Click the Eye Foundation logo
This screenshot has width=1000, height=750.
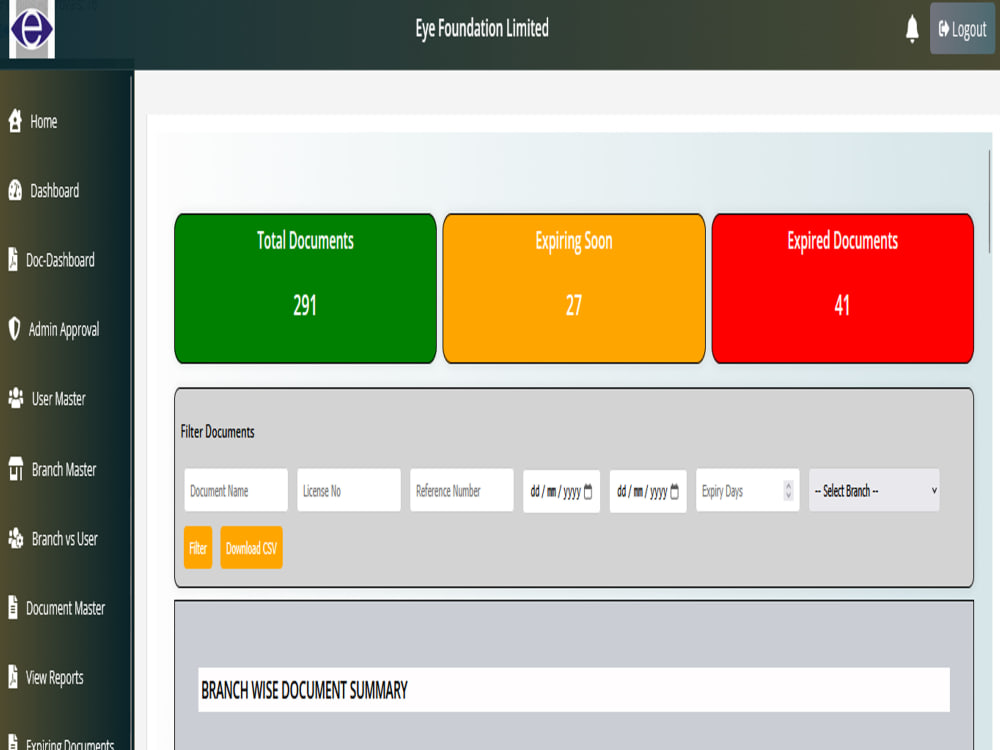[x=32, y=29]
